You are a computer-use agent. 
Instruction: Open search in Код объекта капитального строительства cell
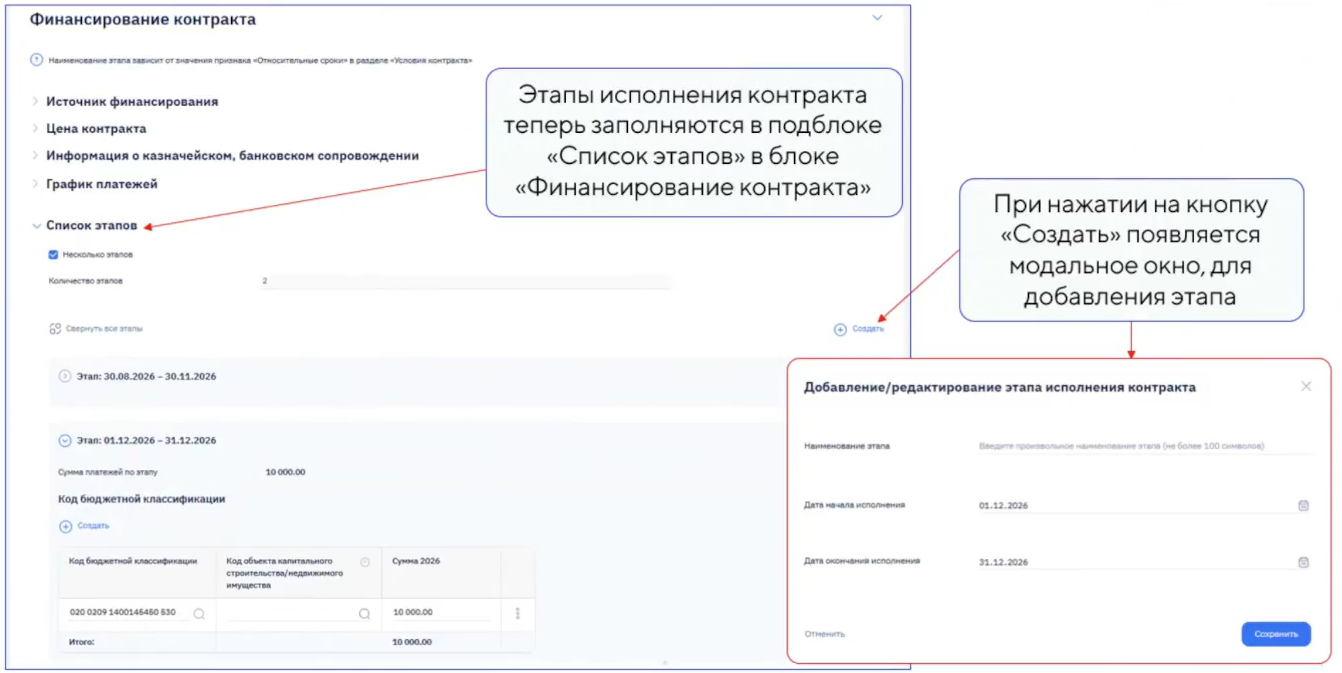coord(364,614)
